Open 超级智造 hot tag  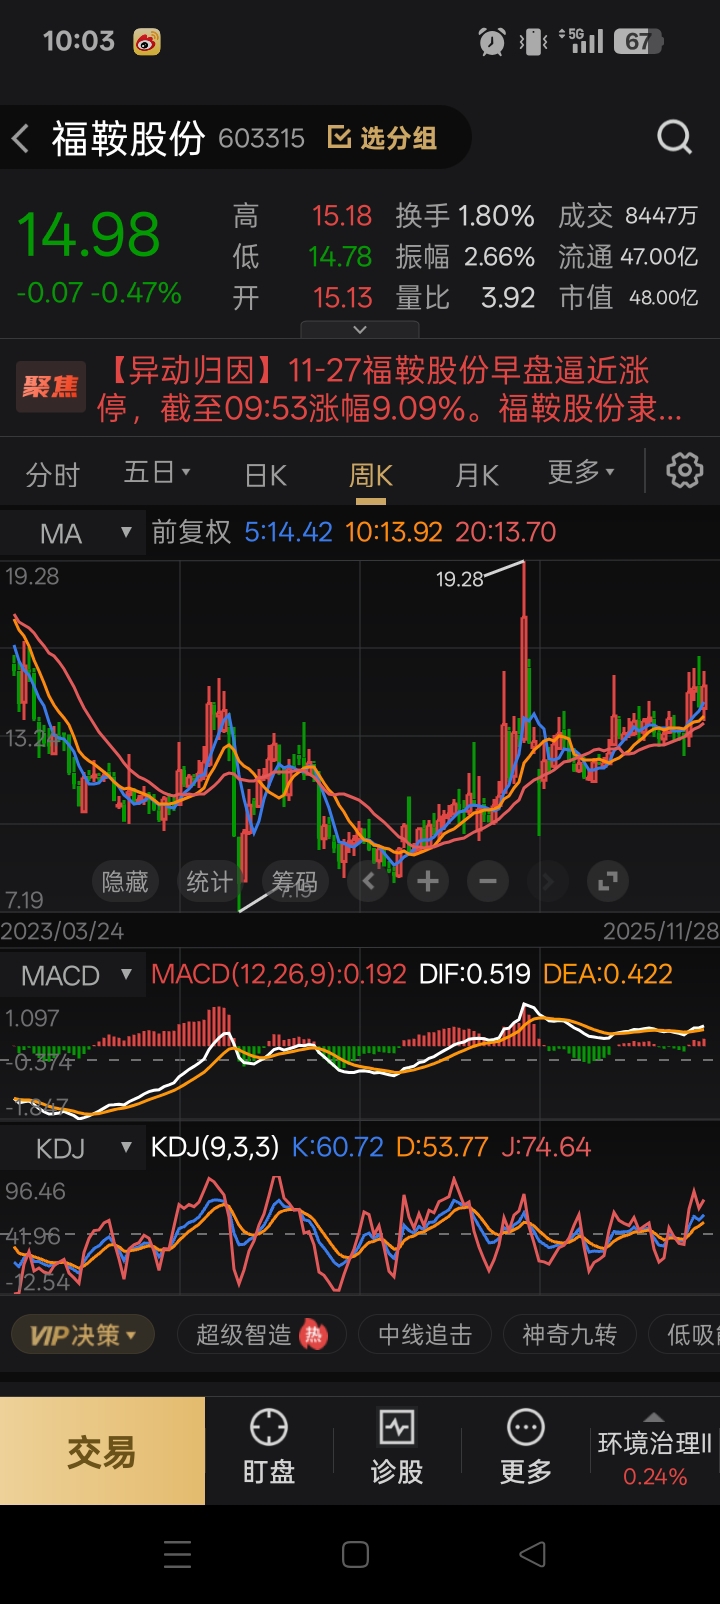[x=261, y=1335]
